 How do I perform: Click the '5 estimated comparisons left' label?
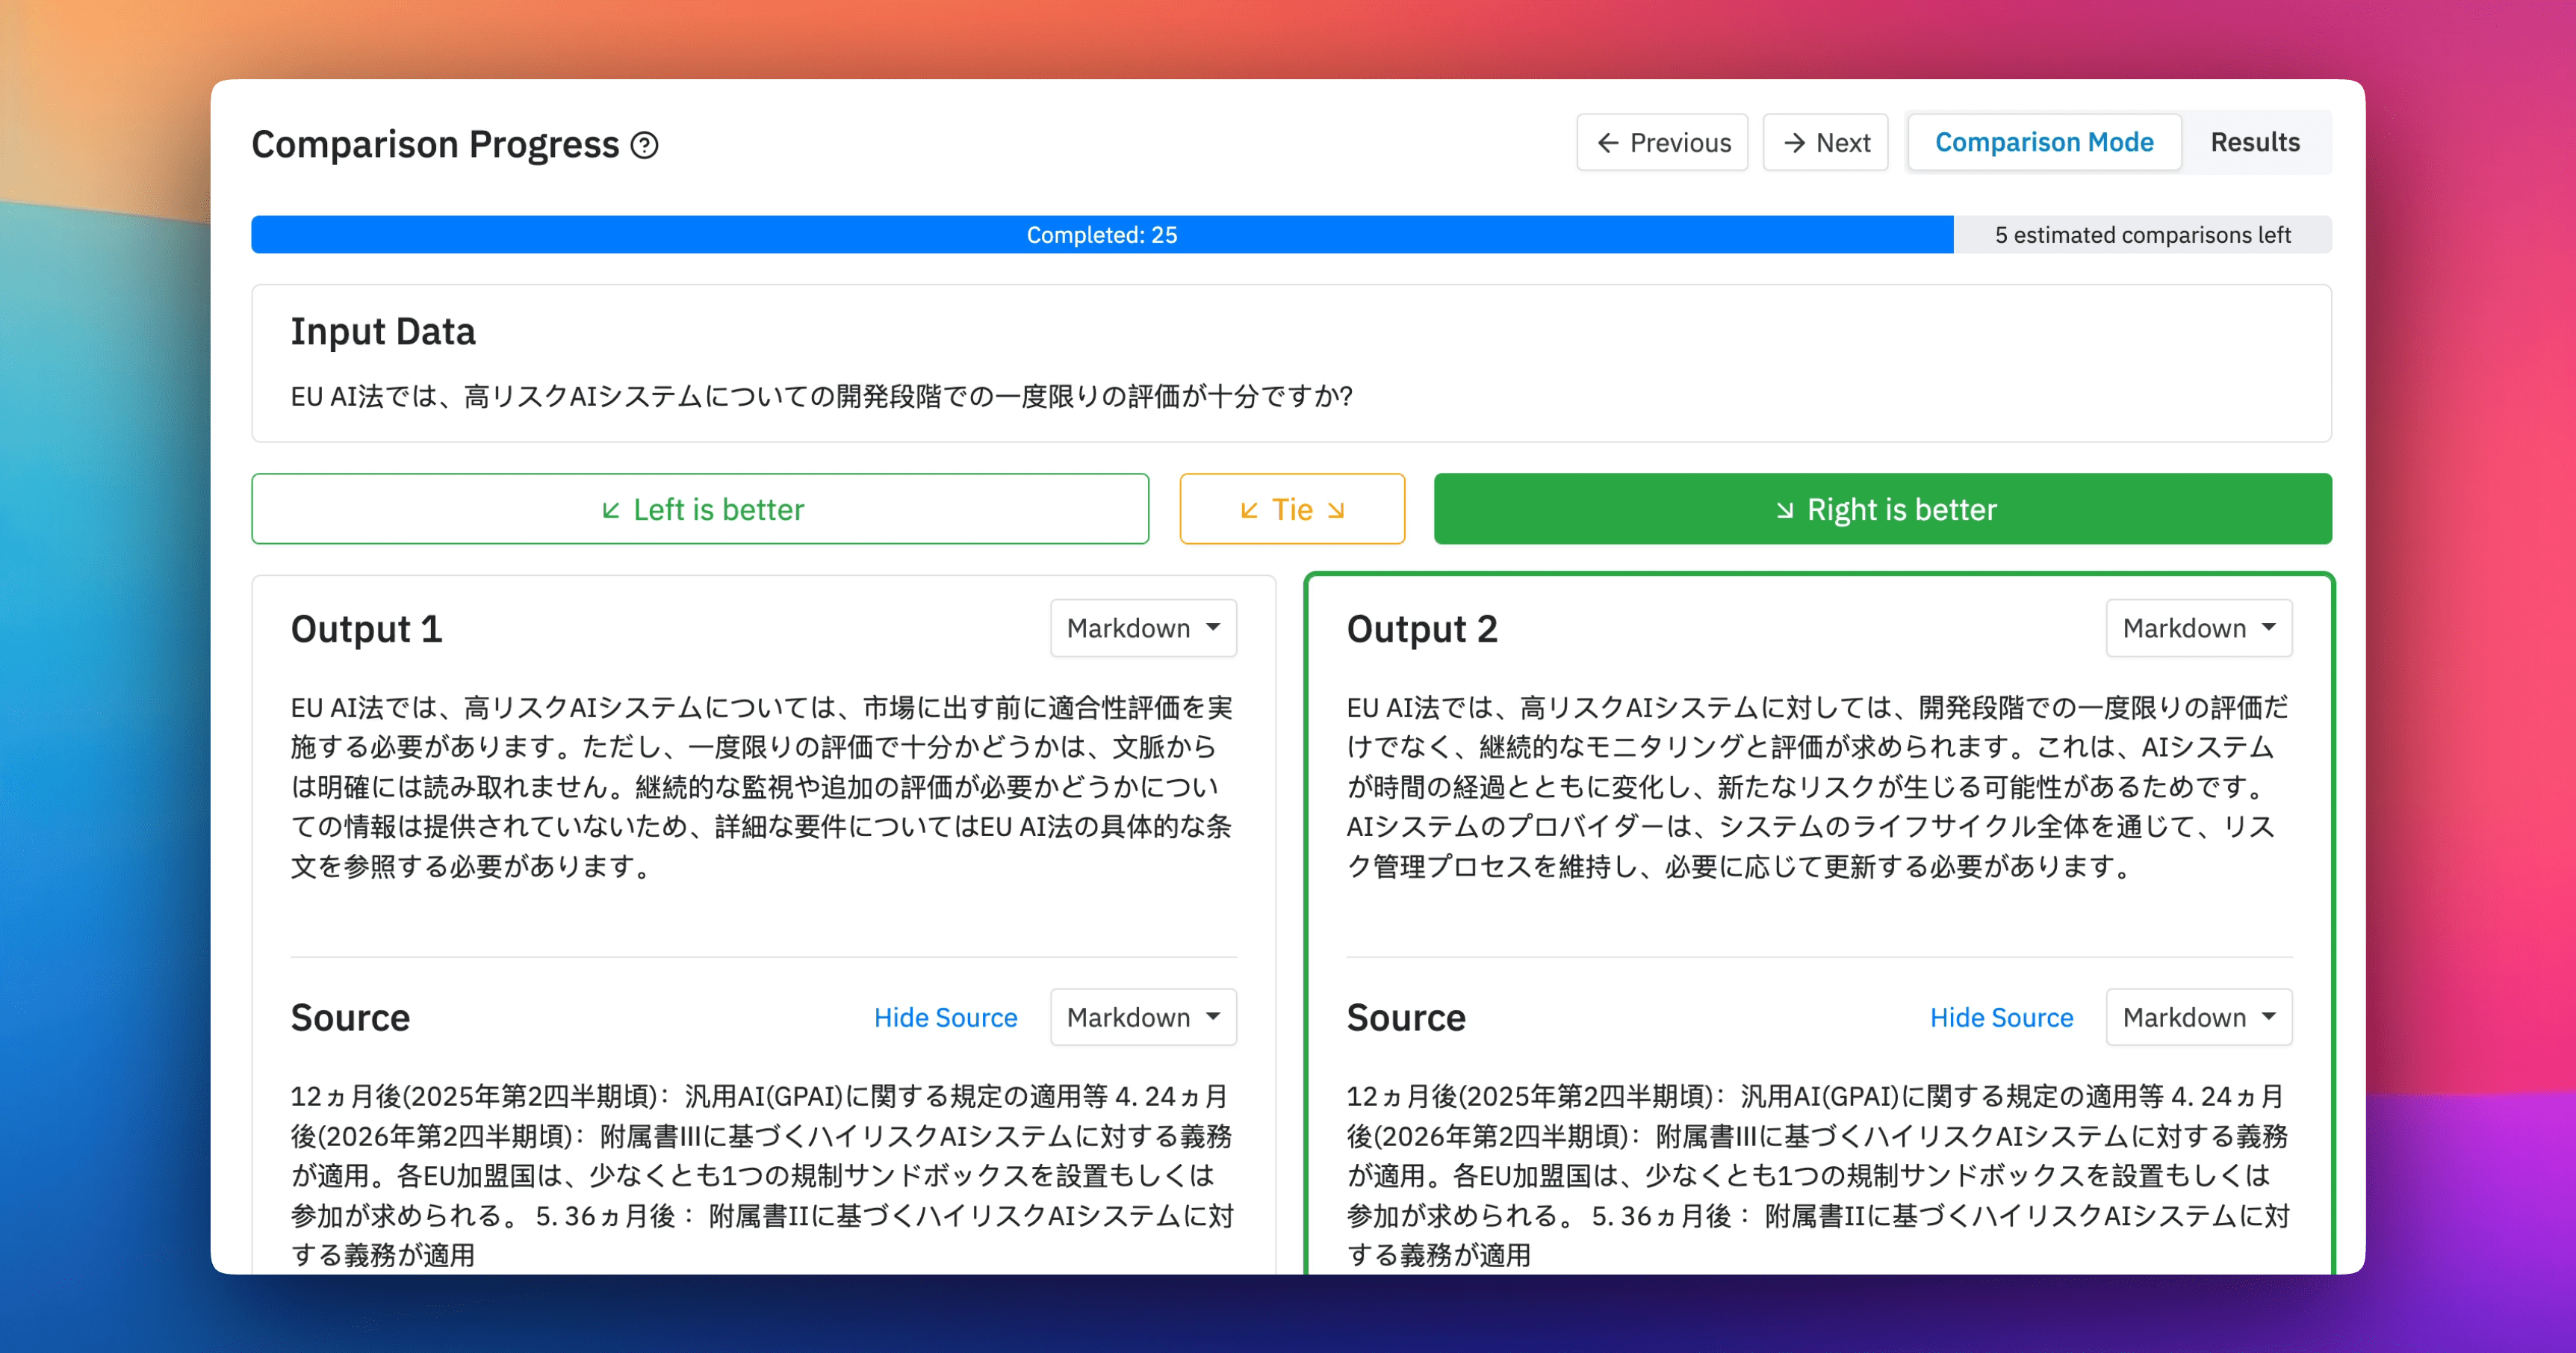pos(2142,234)
